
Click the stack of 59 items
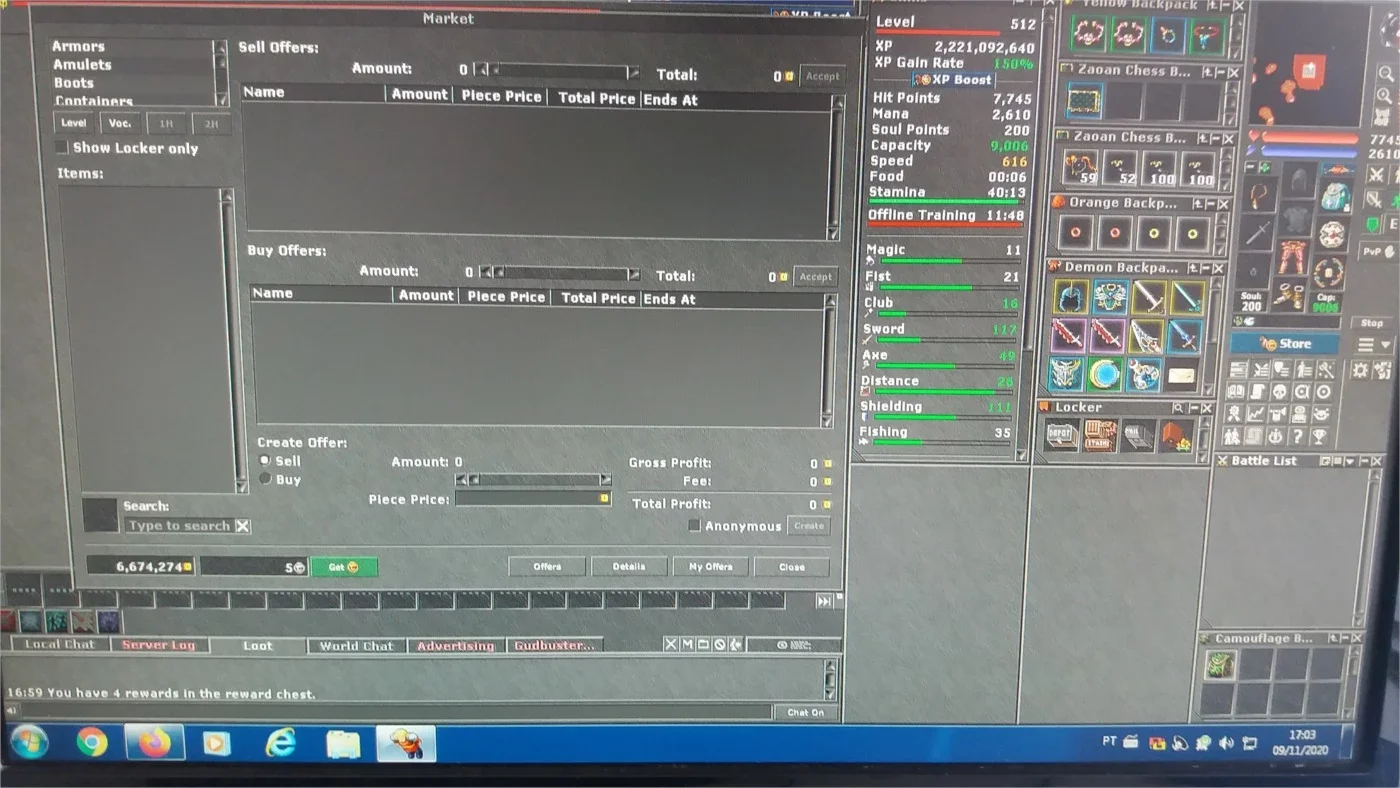pyautogui.click(x=1081, y=168)
